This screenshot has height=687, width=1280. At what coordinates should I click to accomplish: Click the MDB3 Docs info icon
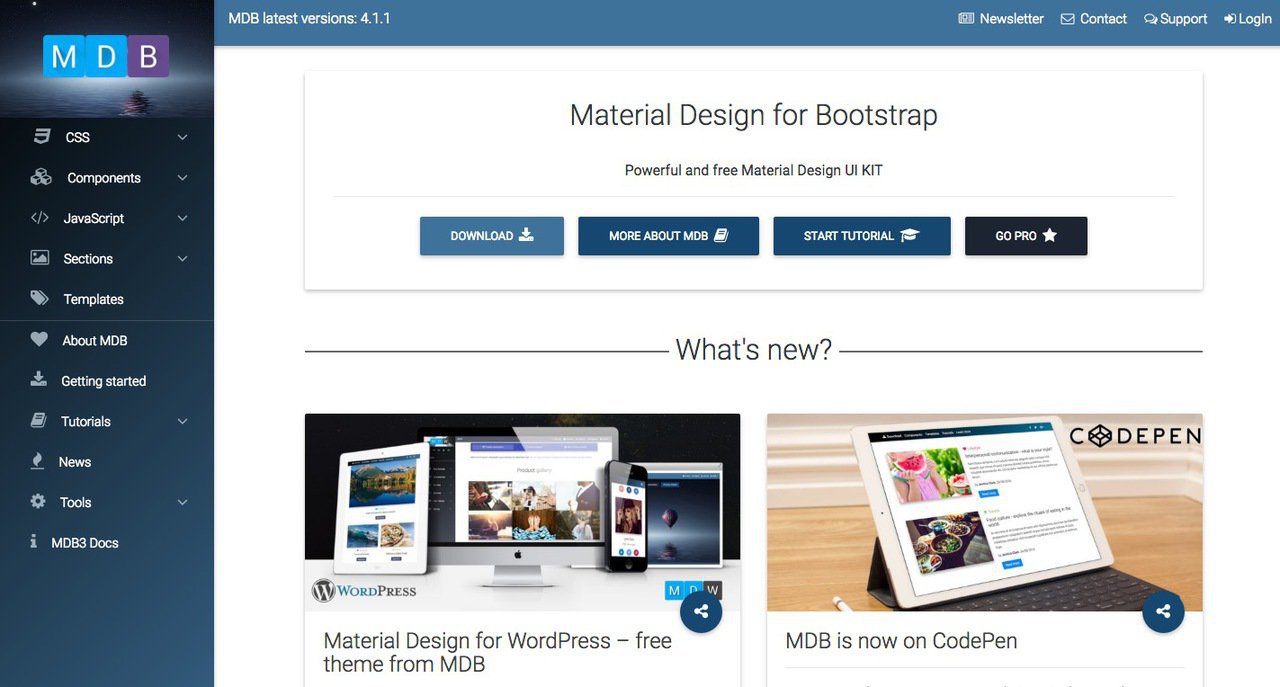(x=34, y=541)
